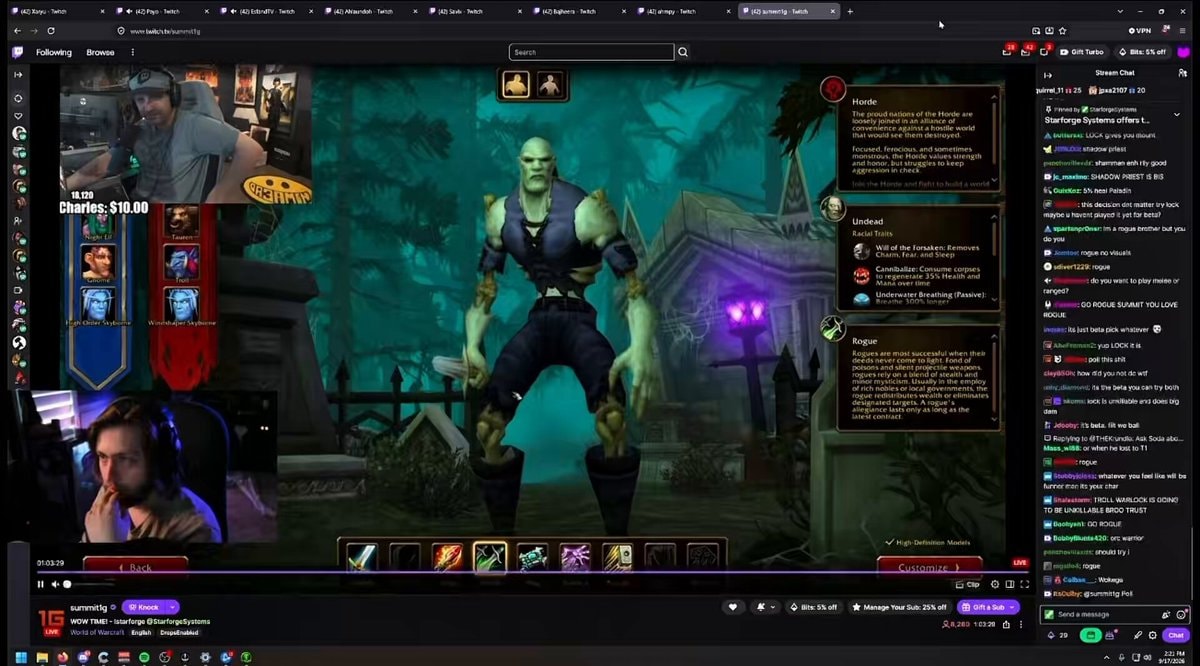Screen dimensions: 1200x666
Task: Switch to the EsfandTV Twitch tab
Action: [265, 11]
